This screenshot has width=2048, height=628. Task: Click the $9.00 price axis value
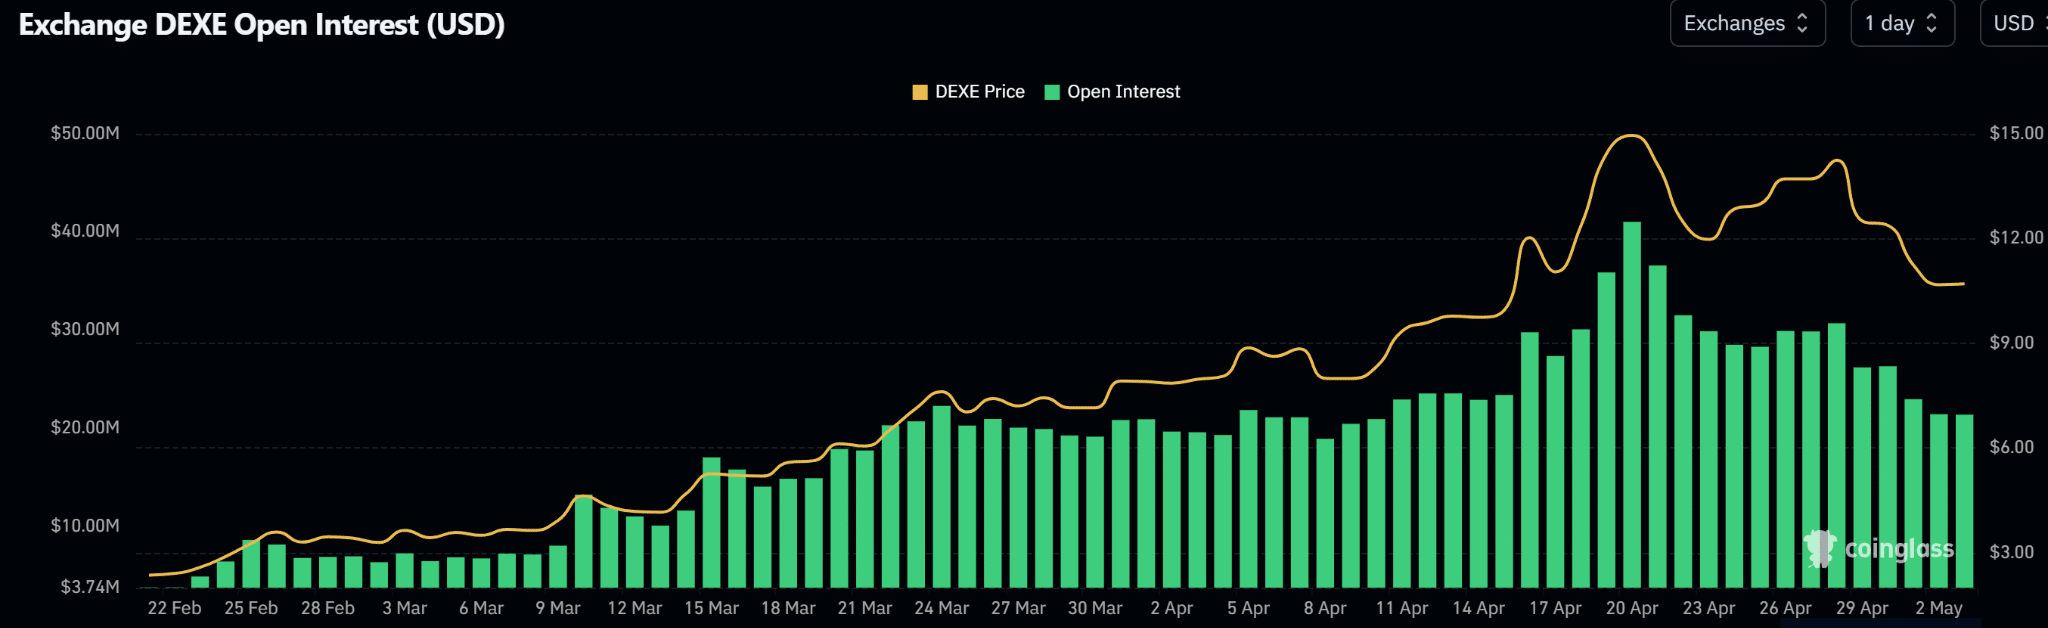2012,343
